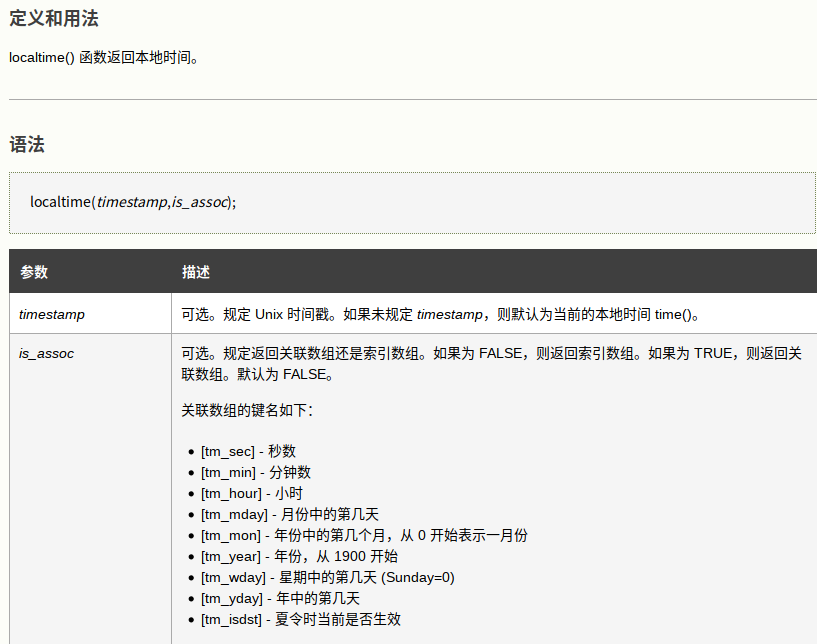Click the [tm_isdst] 夏令时 list item

[300, 619]
